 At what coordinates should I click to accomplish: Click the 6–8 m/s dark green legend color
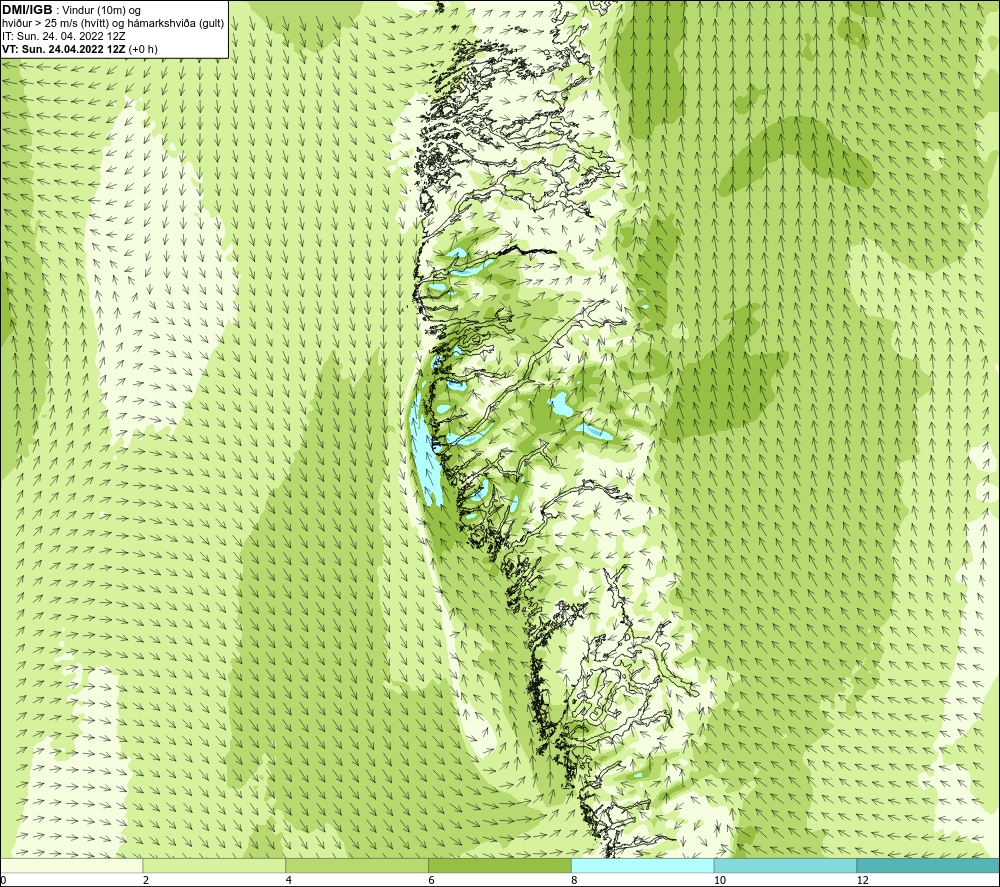pos(500,865)
